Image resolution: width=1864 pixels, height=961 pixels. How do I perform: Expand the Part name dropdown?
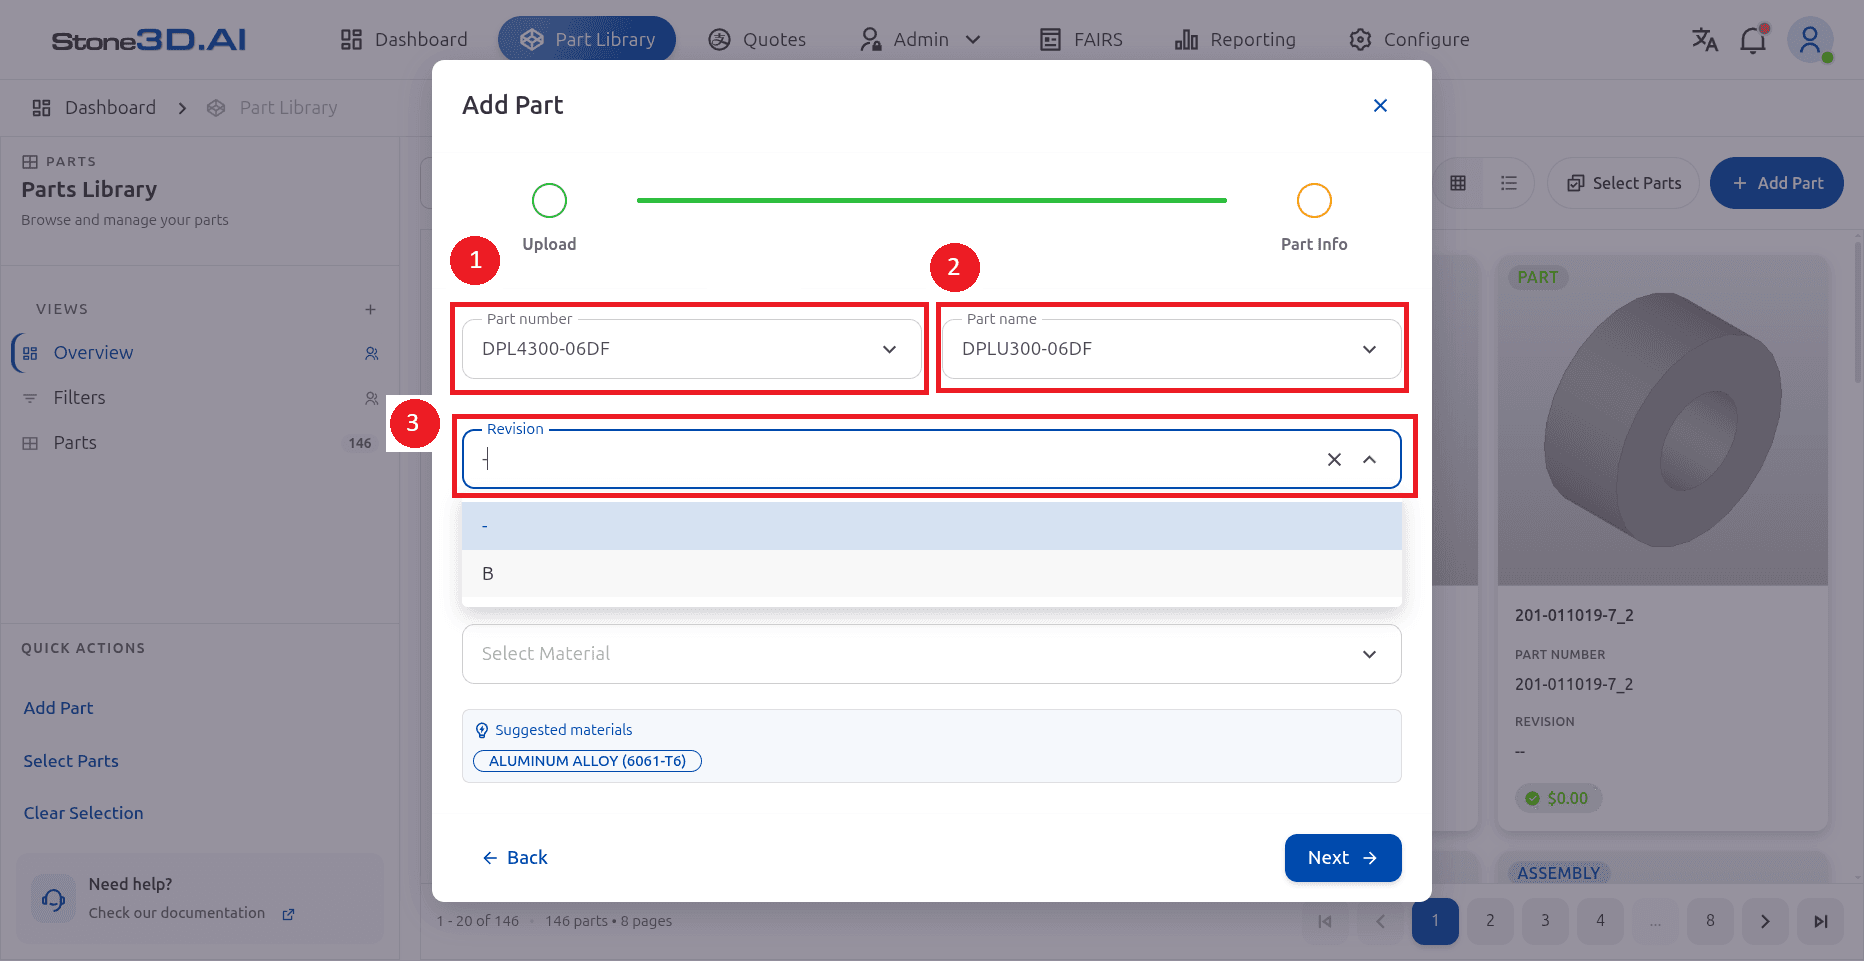(x=1369, y=349)
